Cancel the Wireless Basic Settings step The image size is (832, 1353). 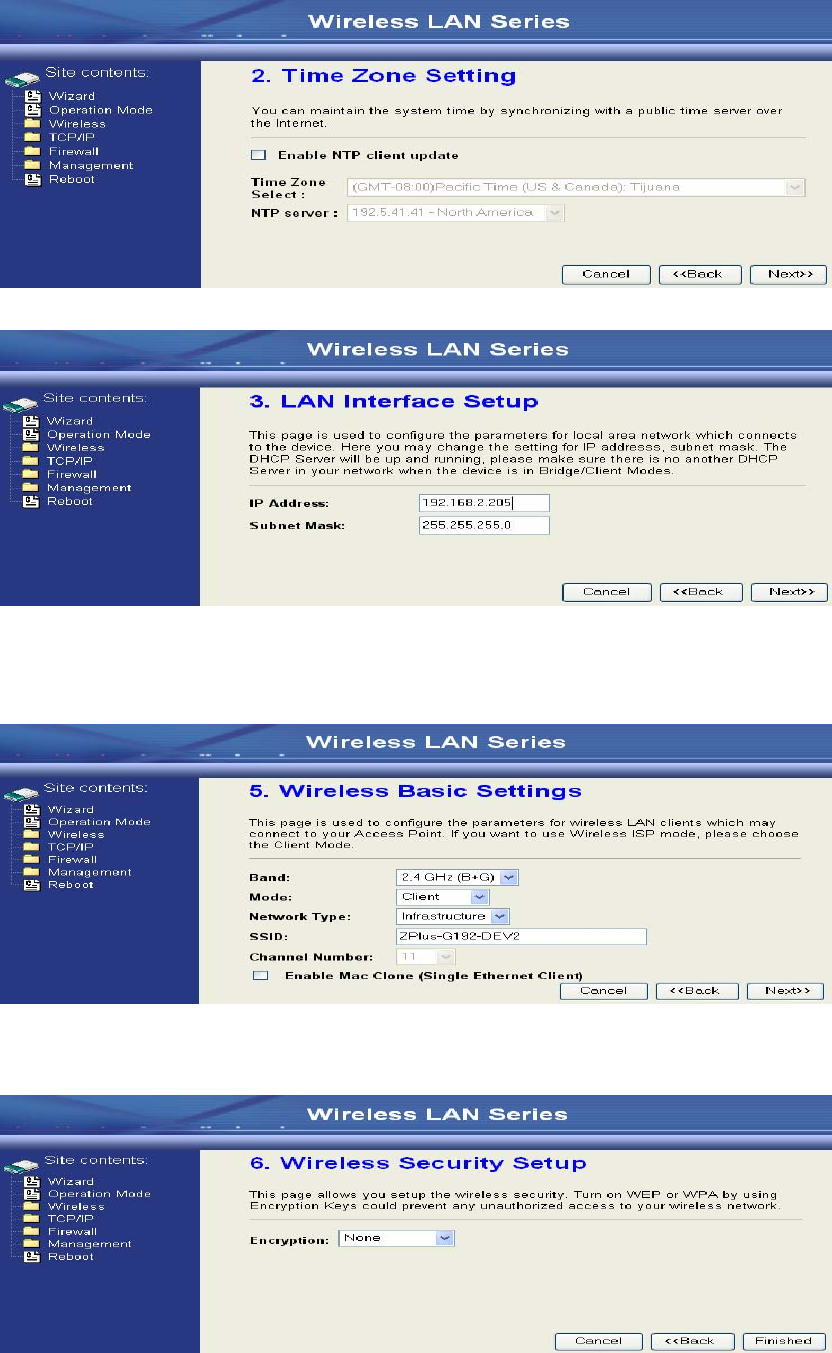pos(603,991)
